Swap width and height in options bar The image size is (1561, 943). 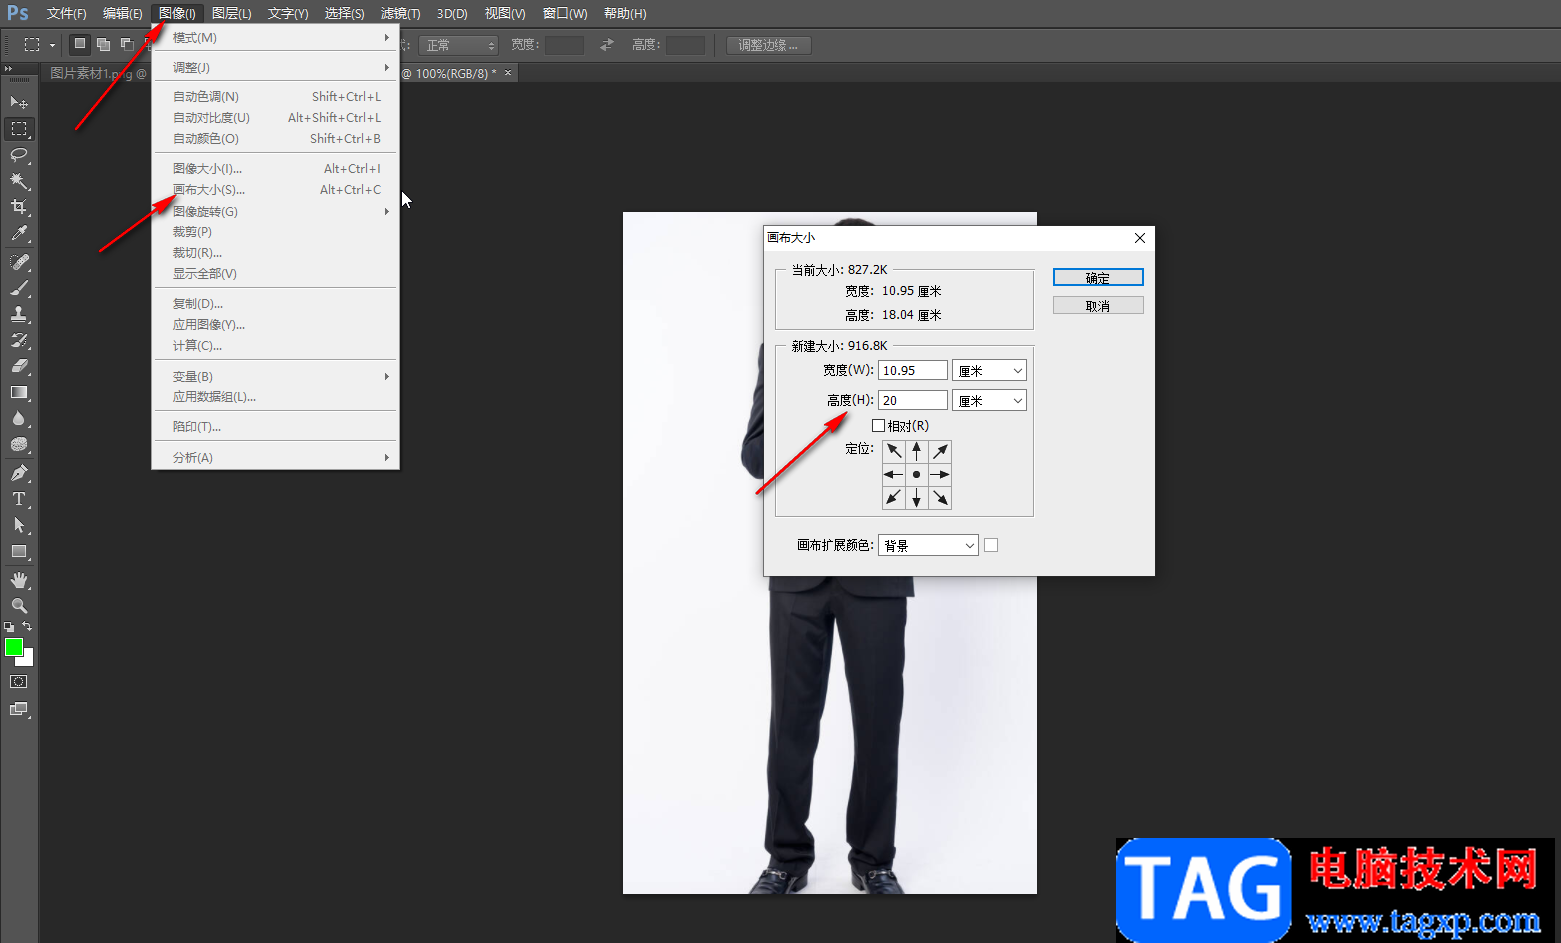[607, 45]
